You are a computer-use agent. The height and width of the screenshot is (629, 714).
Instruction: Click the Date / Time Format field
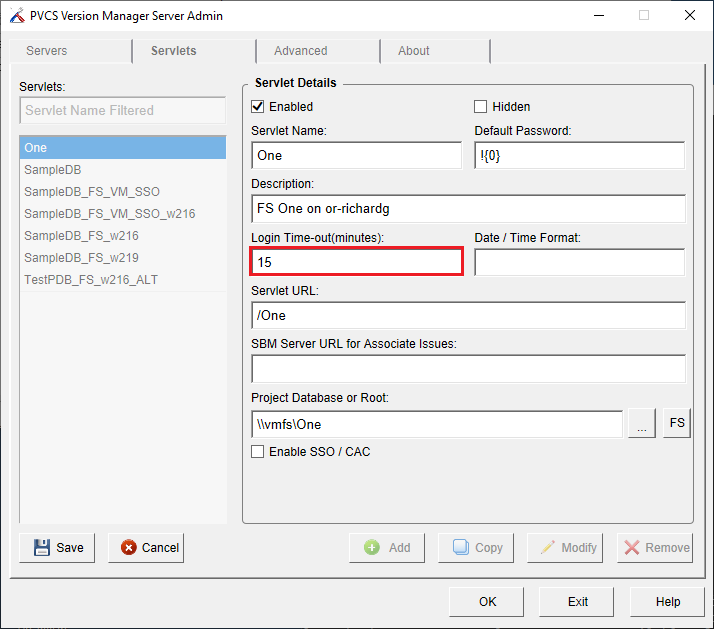pos(580,262)
